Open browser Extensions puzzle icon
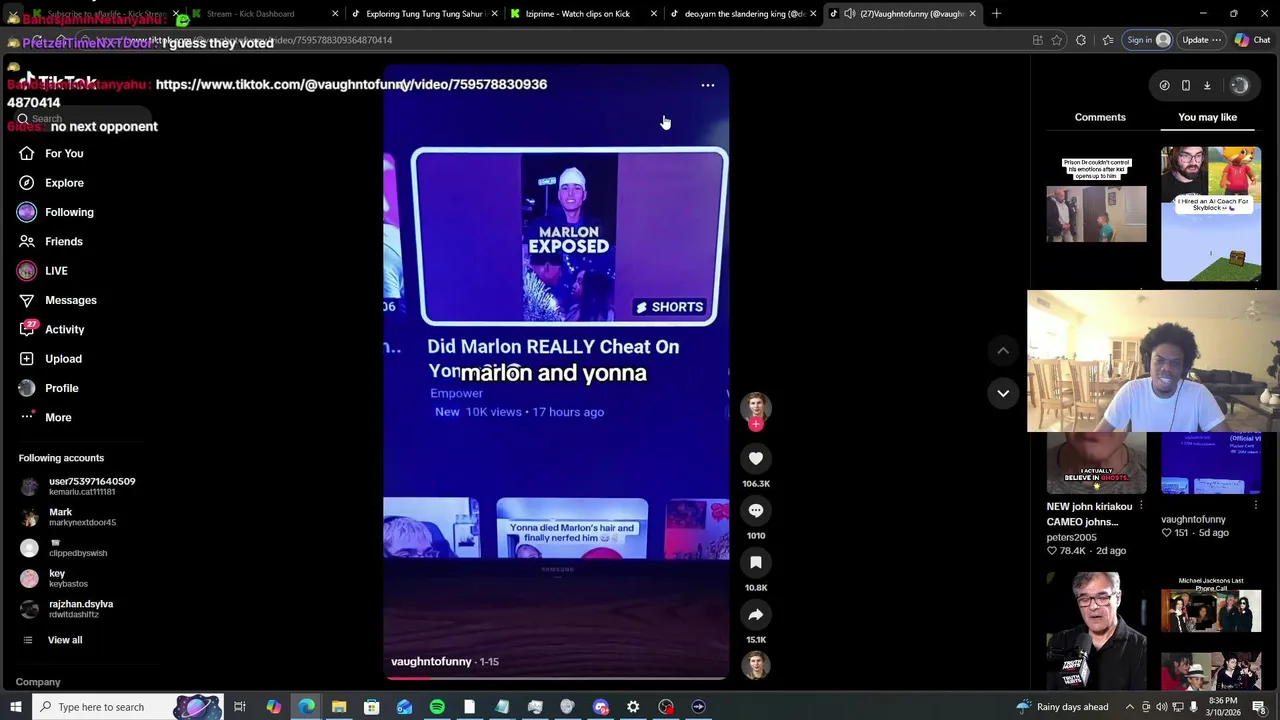This screenshot has width=1280, height=720. click(x=1081, y=40)
